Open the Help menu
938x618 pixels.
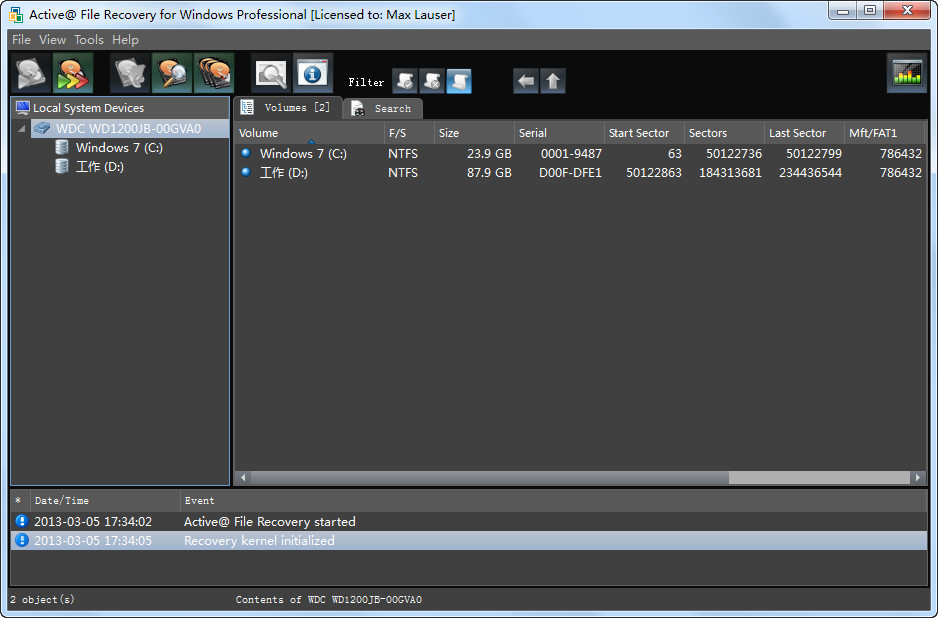[x=125, y=39]
